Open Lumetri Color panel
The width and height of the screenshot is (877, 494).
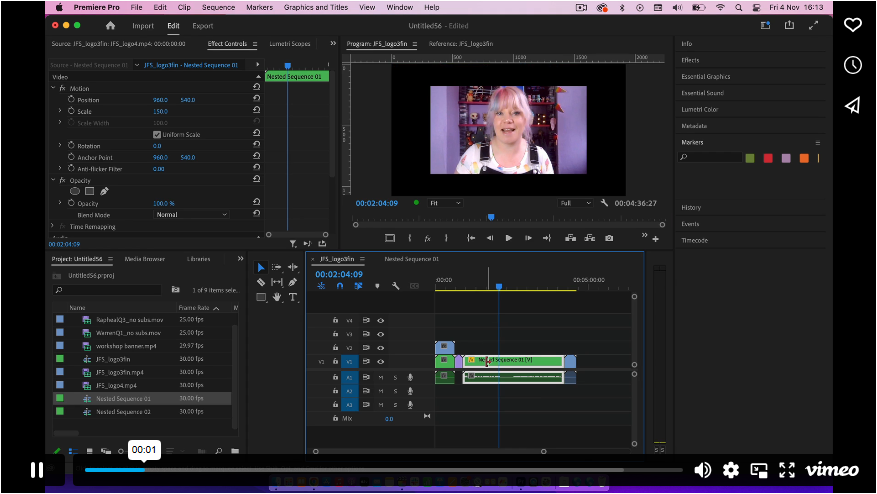click(x=699, y=110)
